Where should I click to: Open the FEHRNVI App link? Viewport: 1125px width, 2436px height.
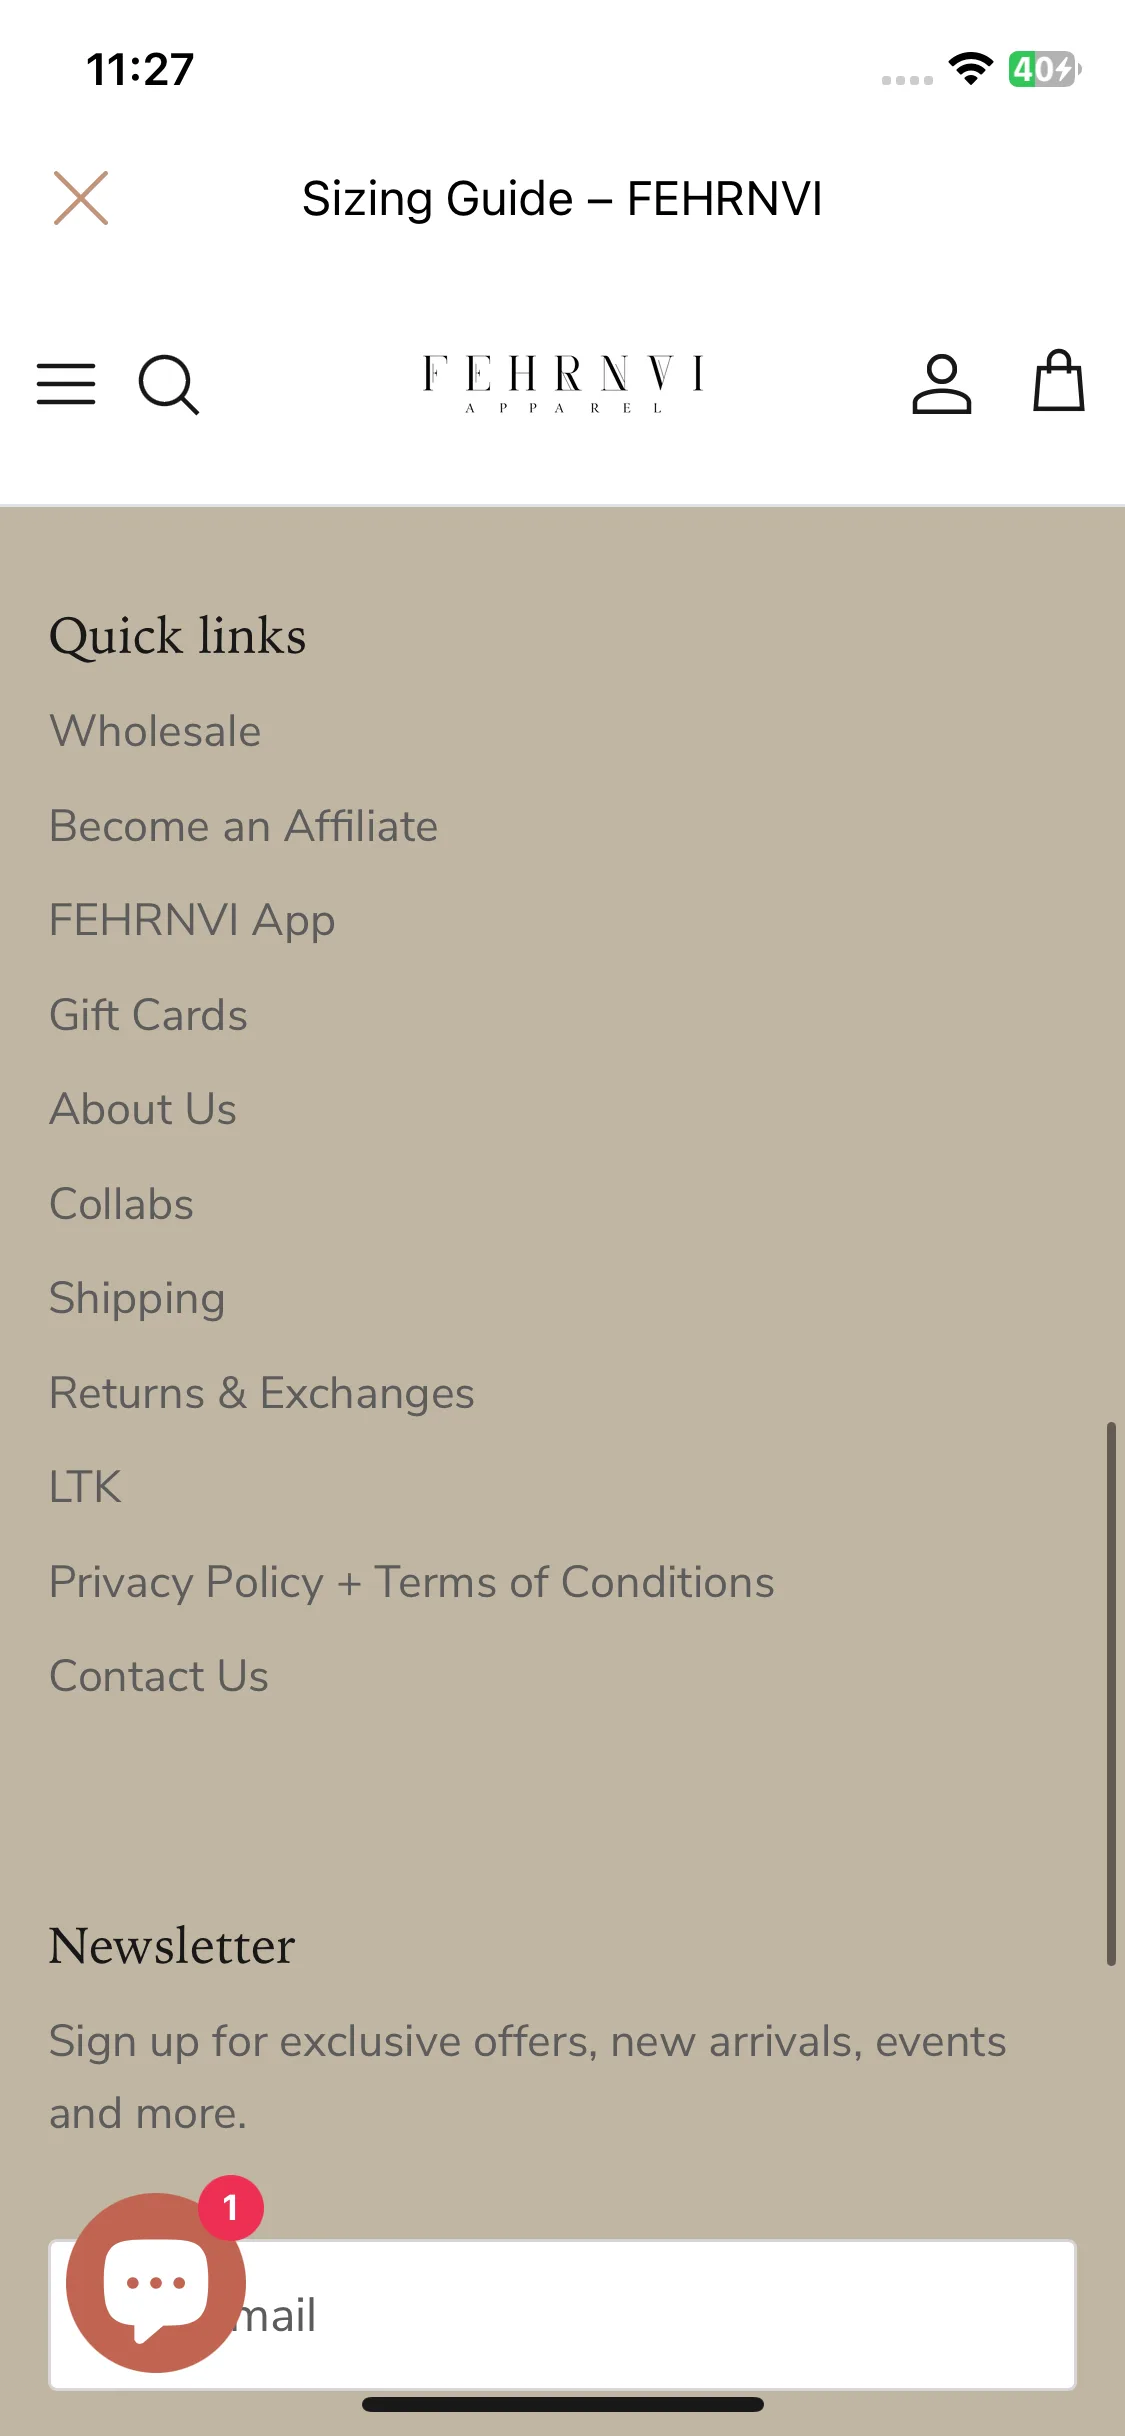(x=192, y=920)
